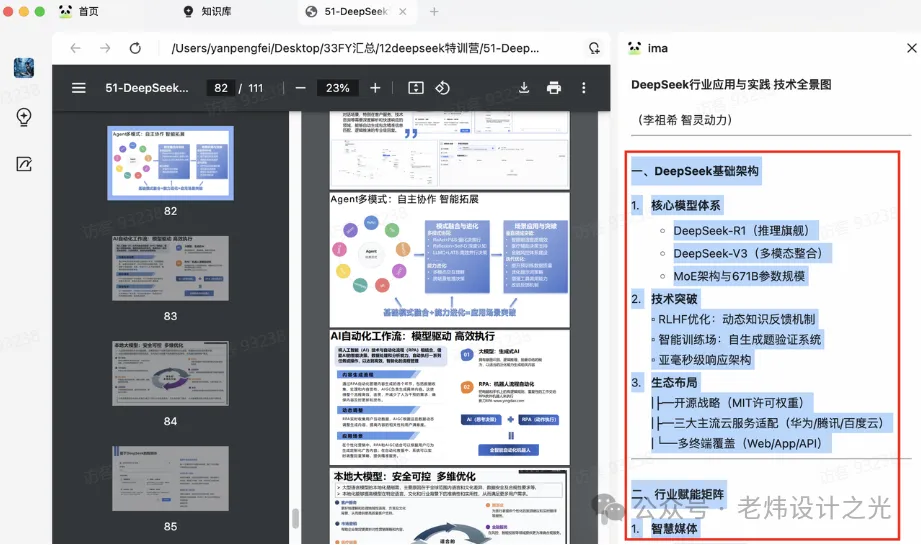Click the text 技术突破
This screenshot has height=545, width=921.
tap(674, 299)
